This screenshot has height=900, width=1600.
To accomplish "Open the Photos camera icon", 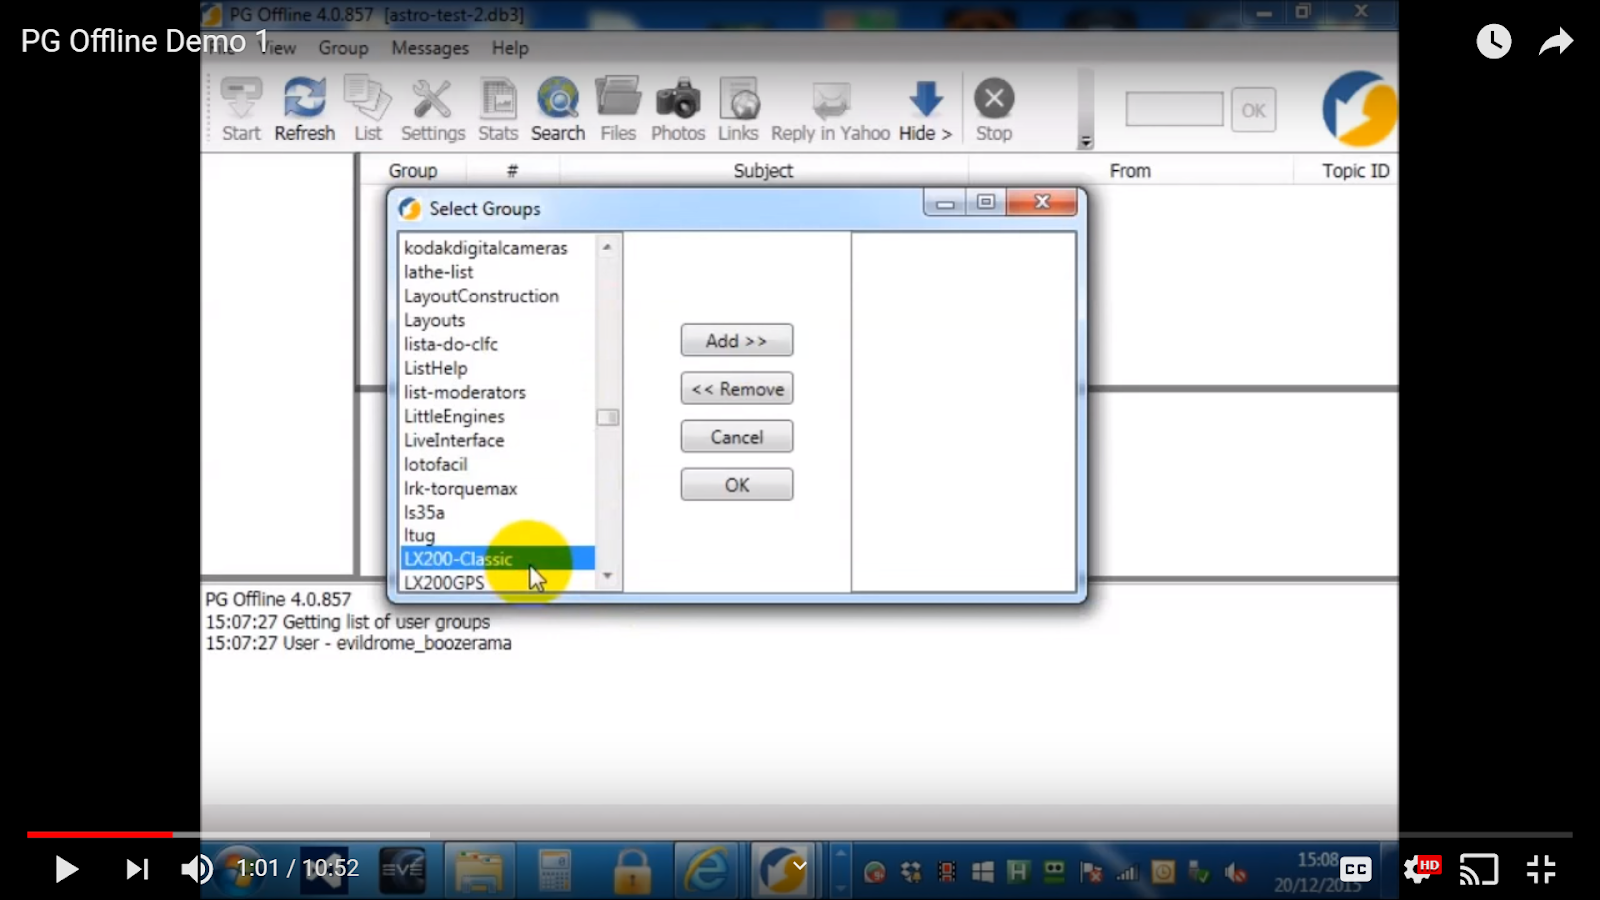I will click(x=678, y=109).
